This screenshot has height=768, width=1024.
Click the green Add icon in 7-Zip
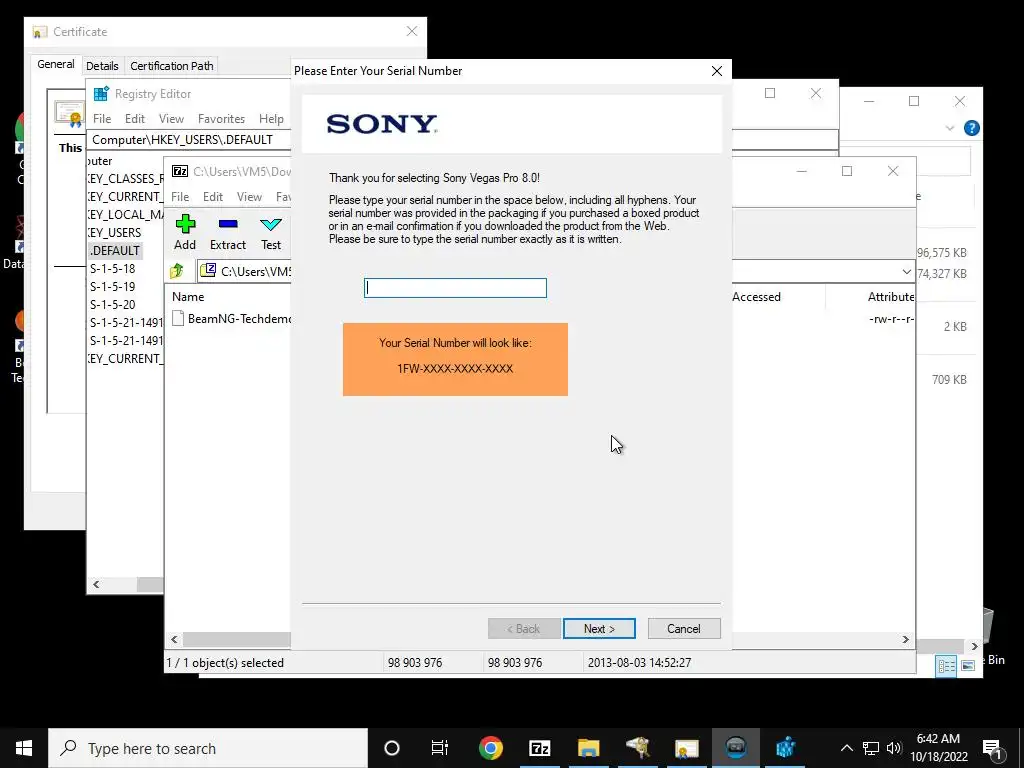pyautogui.click(x=185, y=224)
